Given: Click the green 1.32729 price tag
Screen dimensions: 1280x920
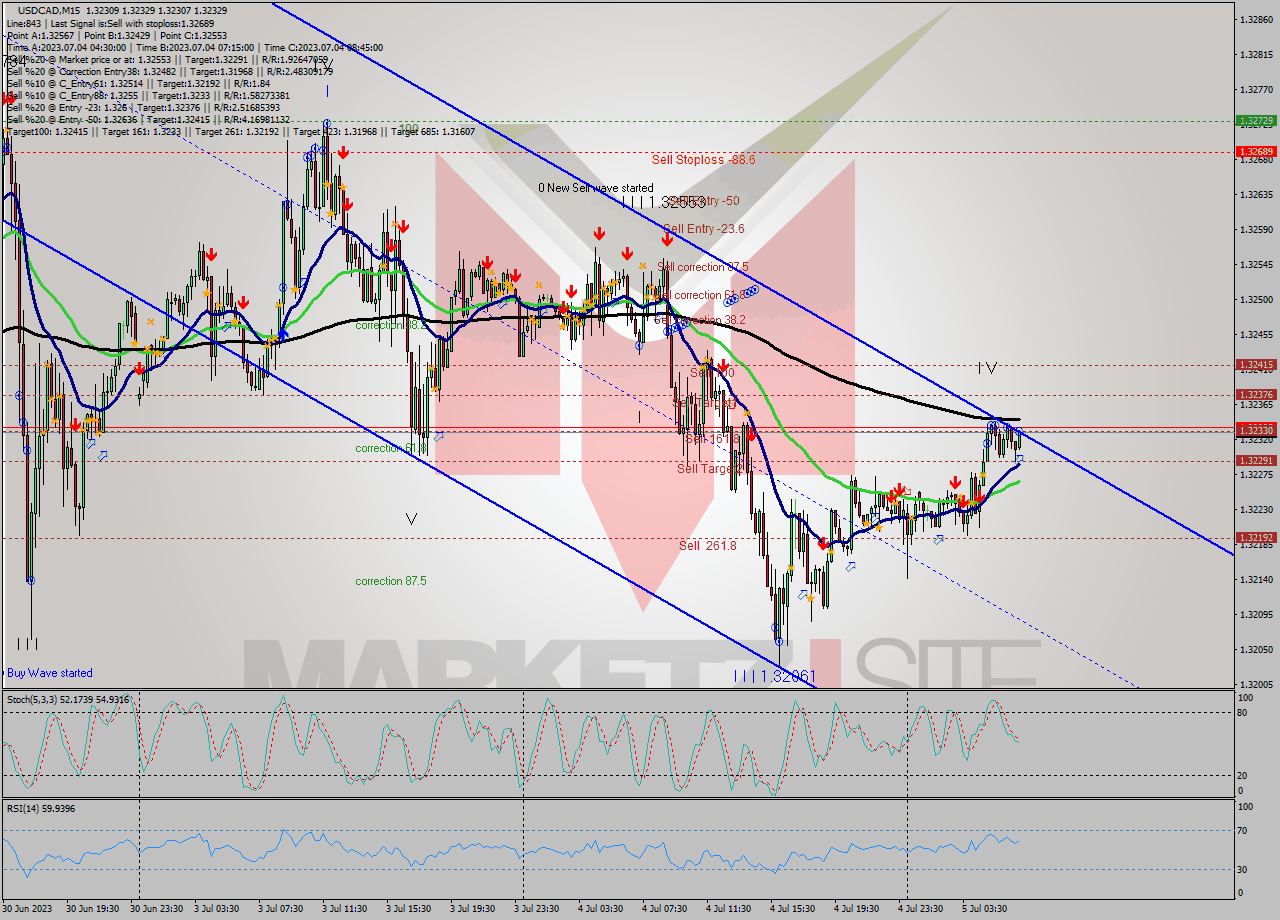Looking at the screenshot, I should click(1256, 120).
